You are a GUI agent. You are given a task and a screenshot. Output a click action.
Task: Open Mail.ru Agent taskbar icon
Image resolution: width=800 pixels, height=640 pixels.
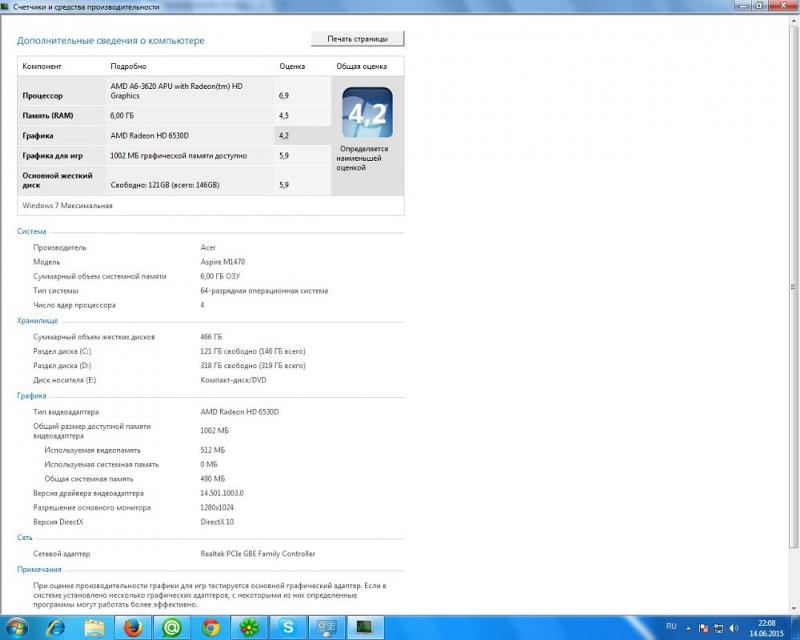[x=172, y=628]
